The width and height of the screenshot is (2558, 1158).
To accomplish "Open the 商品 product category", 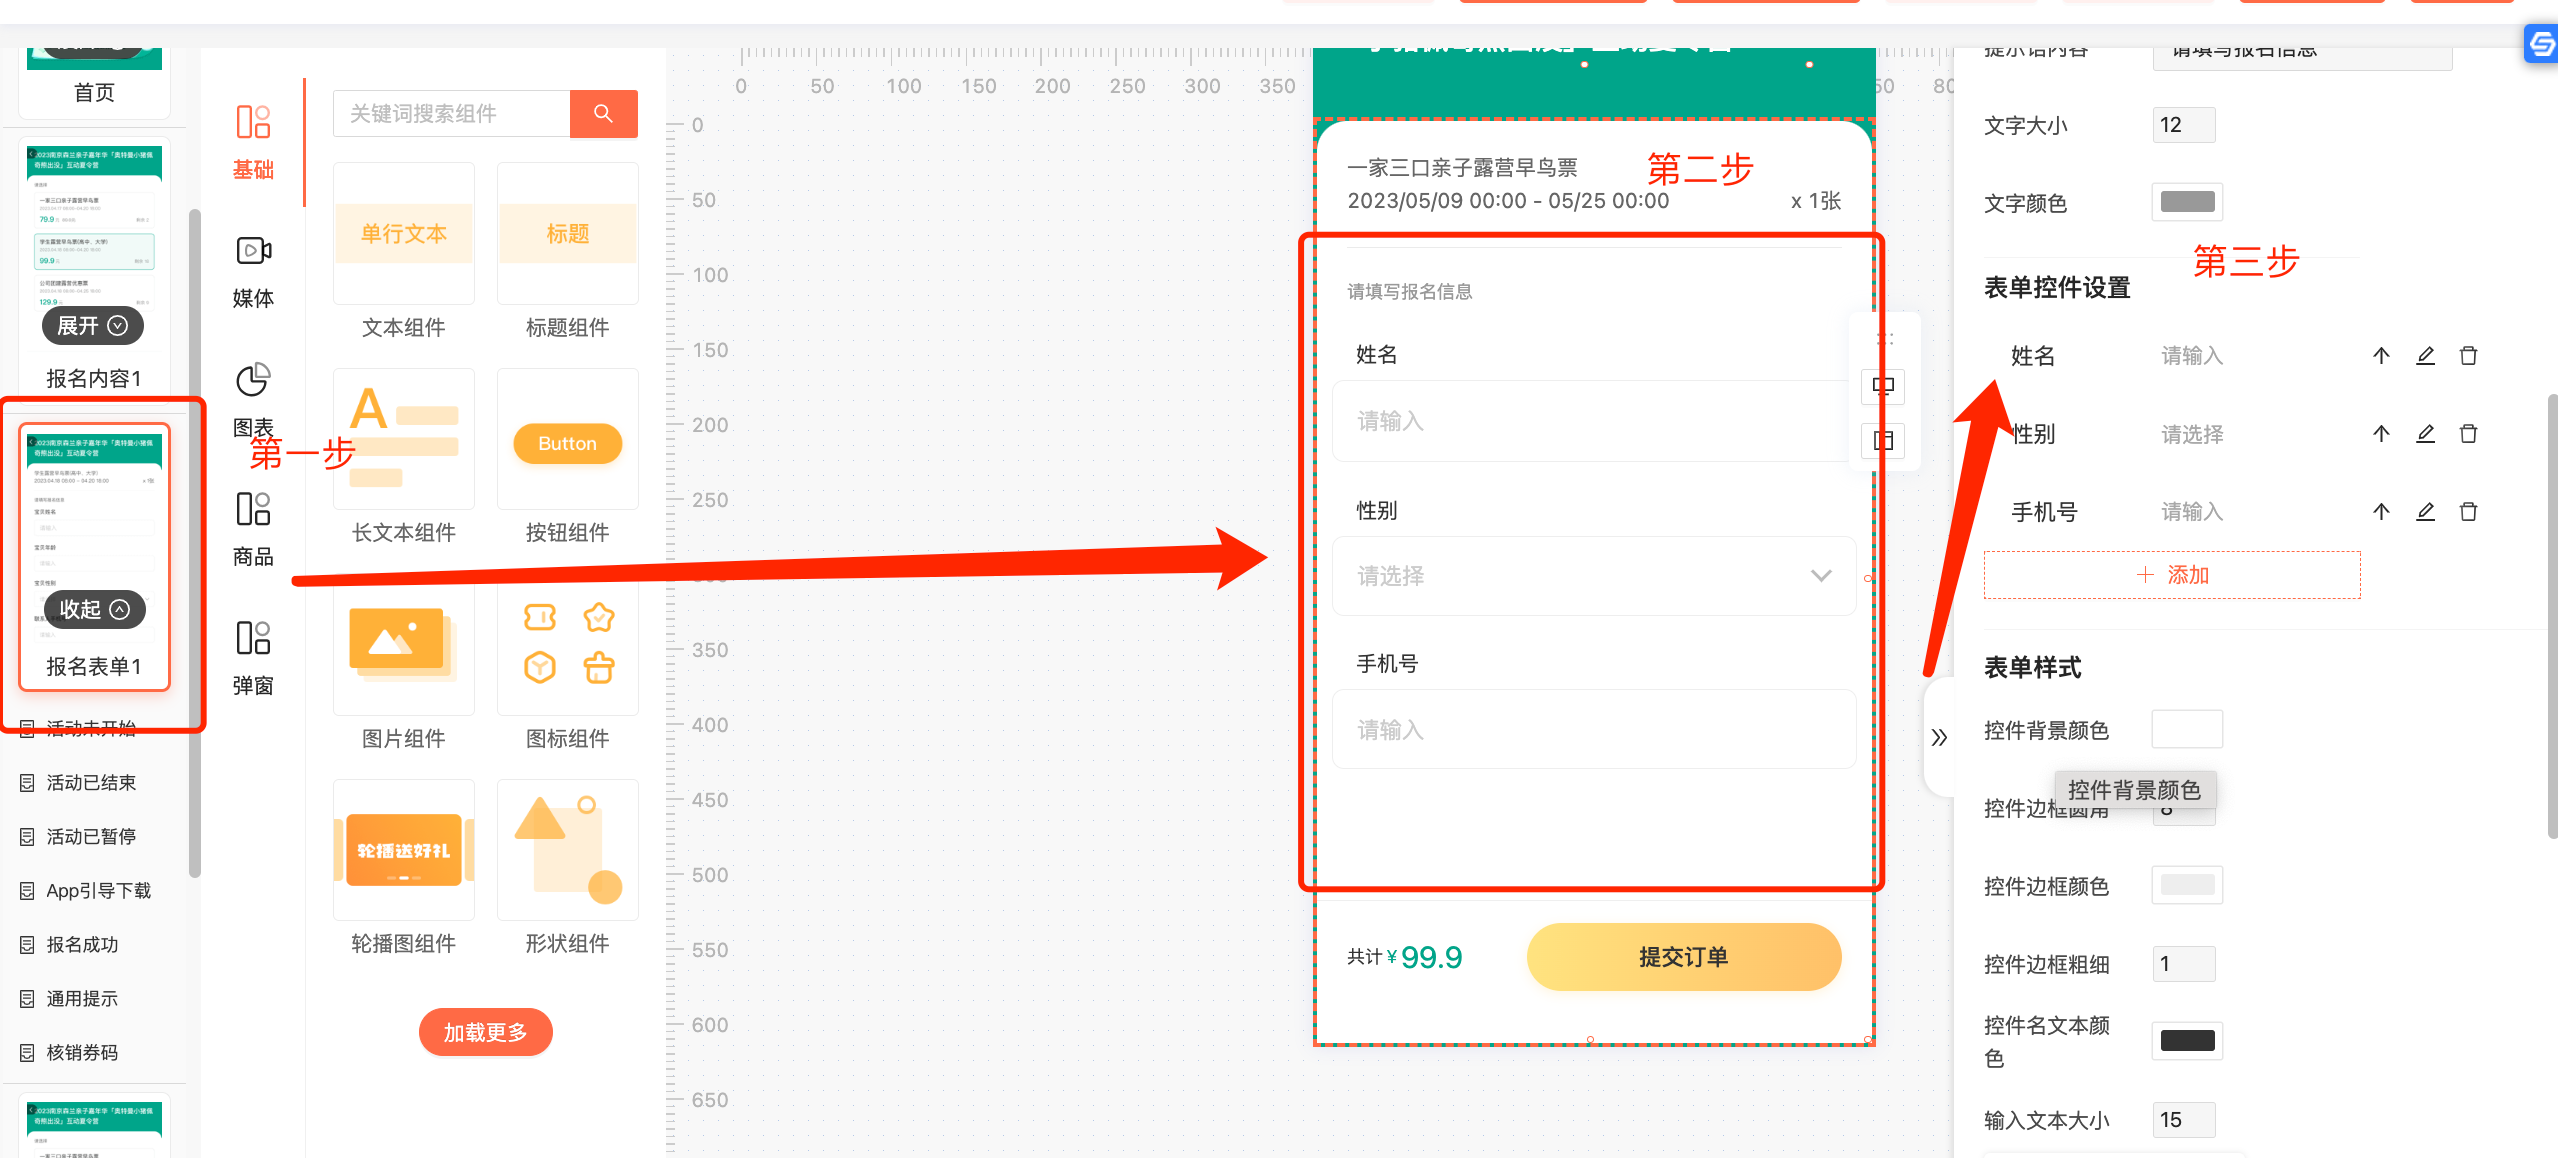I will (x=253, y=528).
